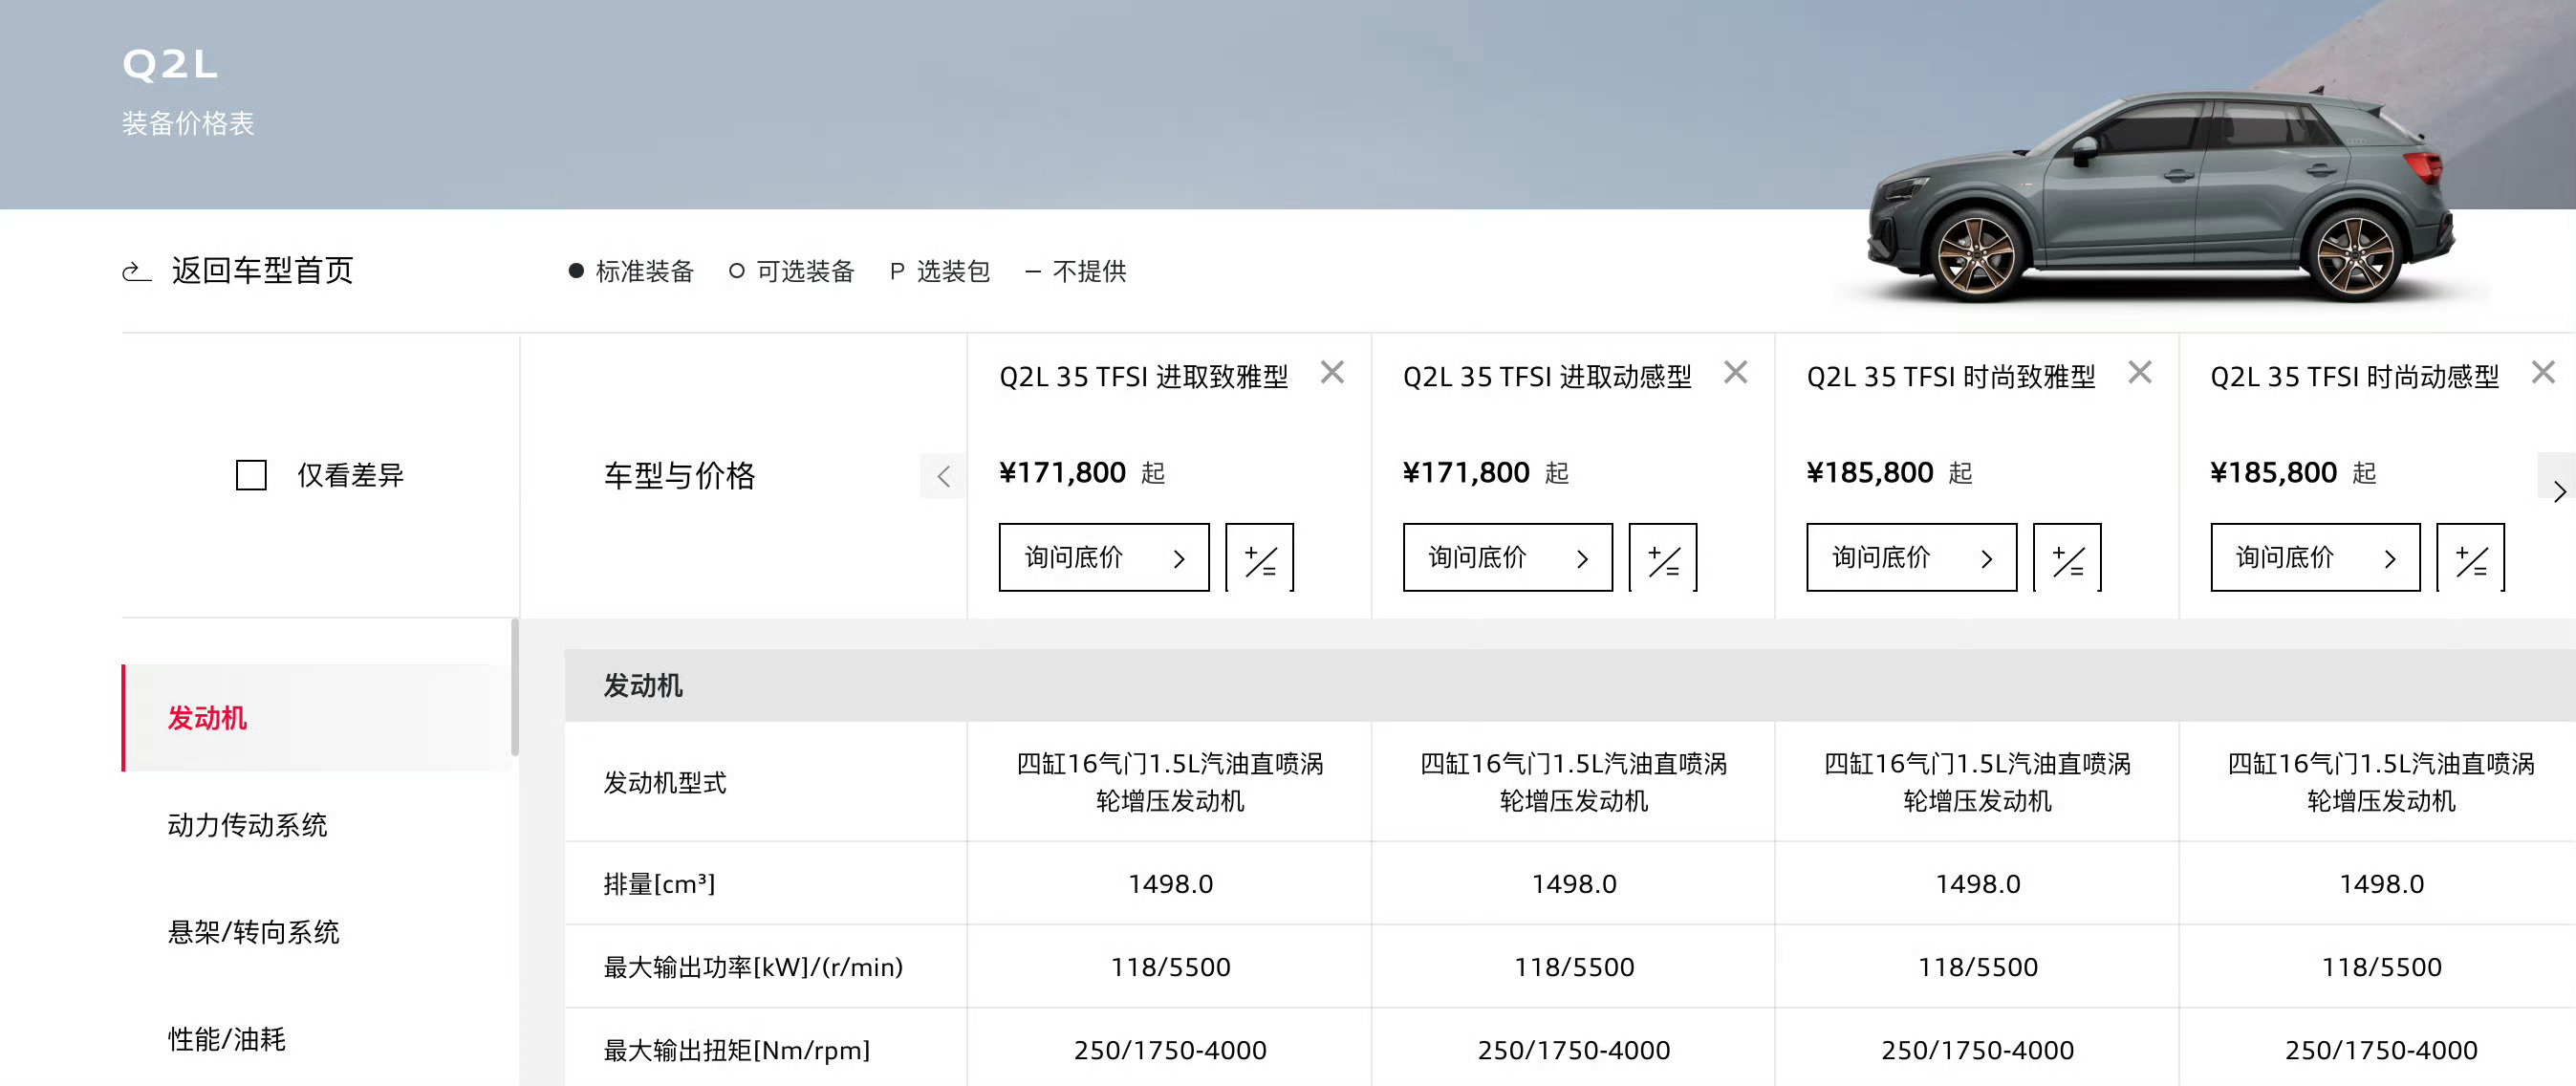Click the 标准装备 legend dot
This screenshot has height=1086, width=2576.
[x=576, y=271]
